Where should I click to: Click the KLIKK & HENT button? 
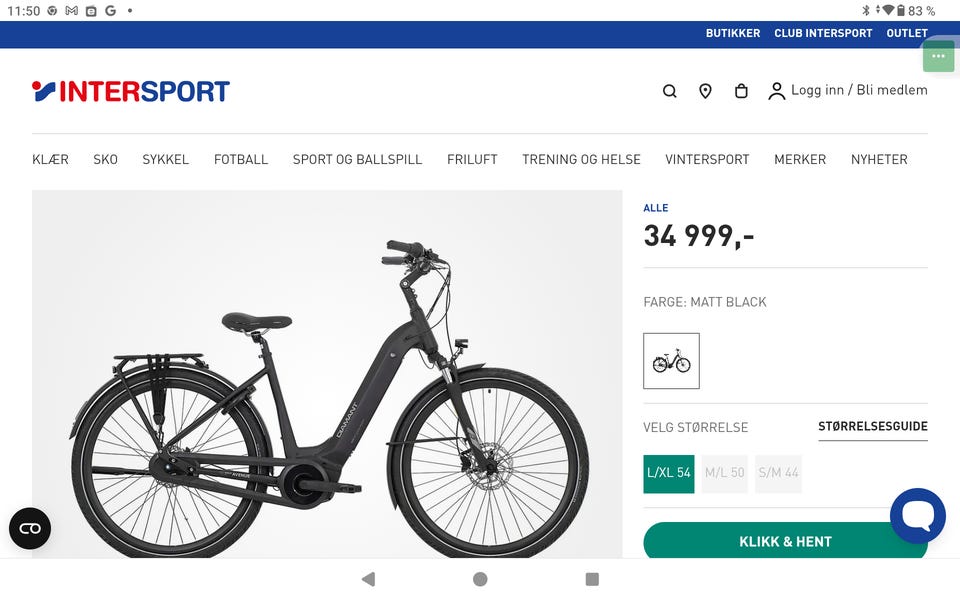pyautogui.click(x=786, y=541)
